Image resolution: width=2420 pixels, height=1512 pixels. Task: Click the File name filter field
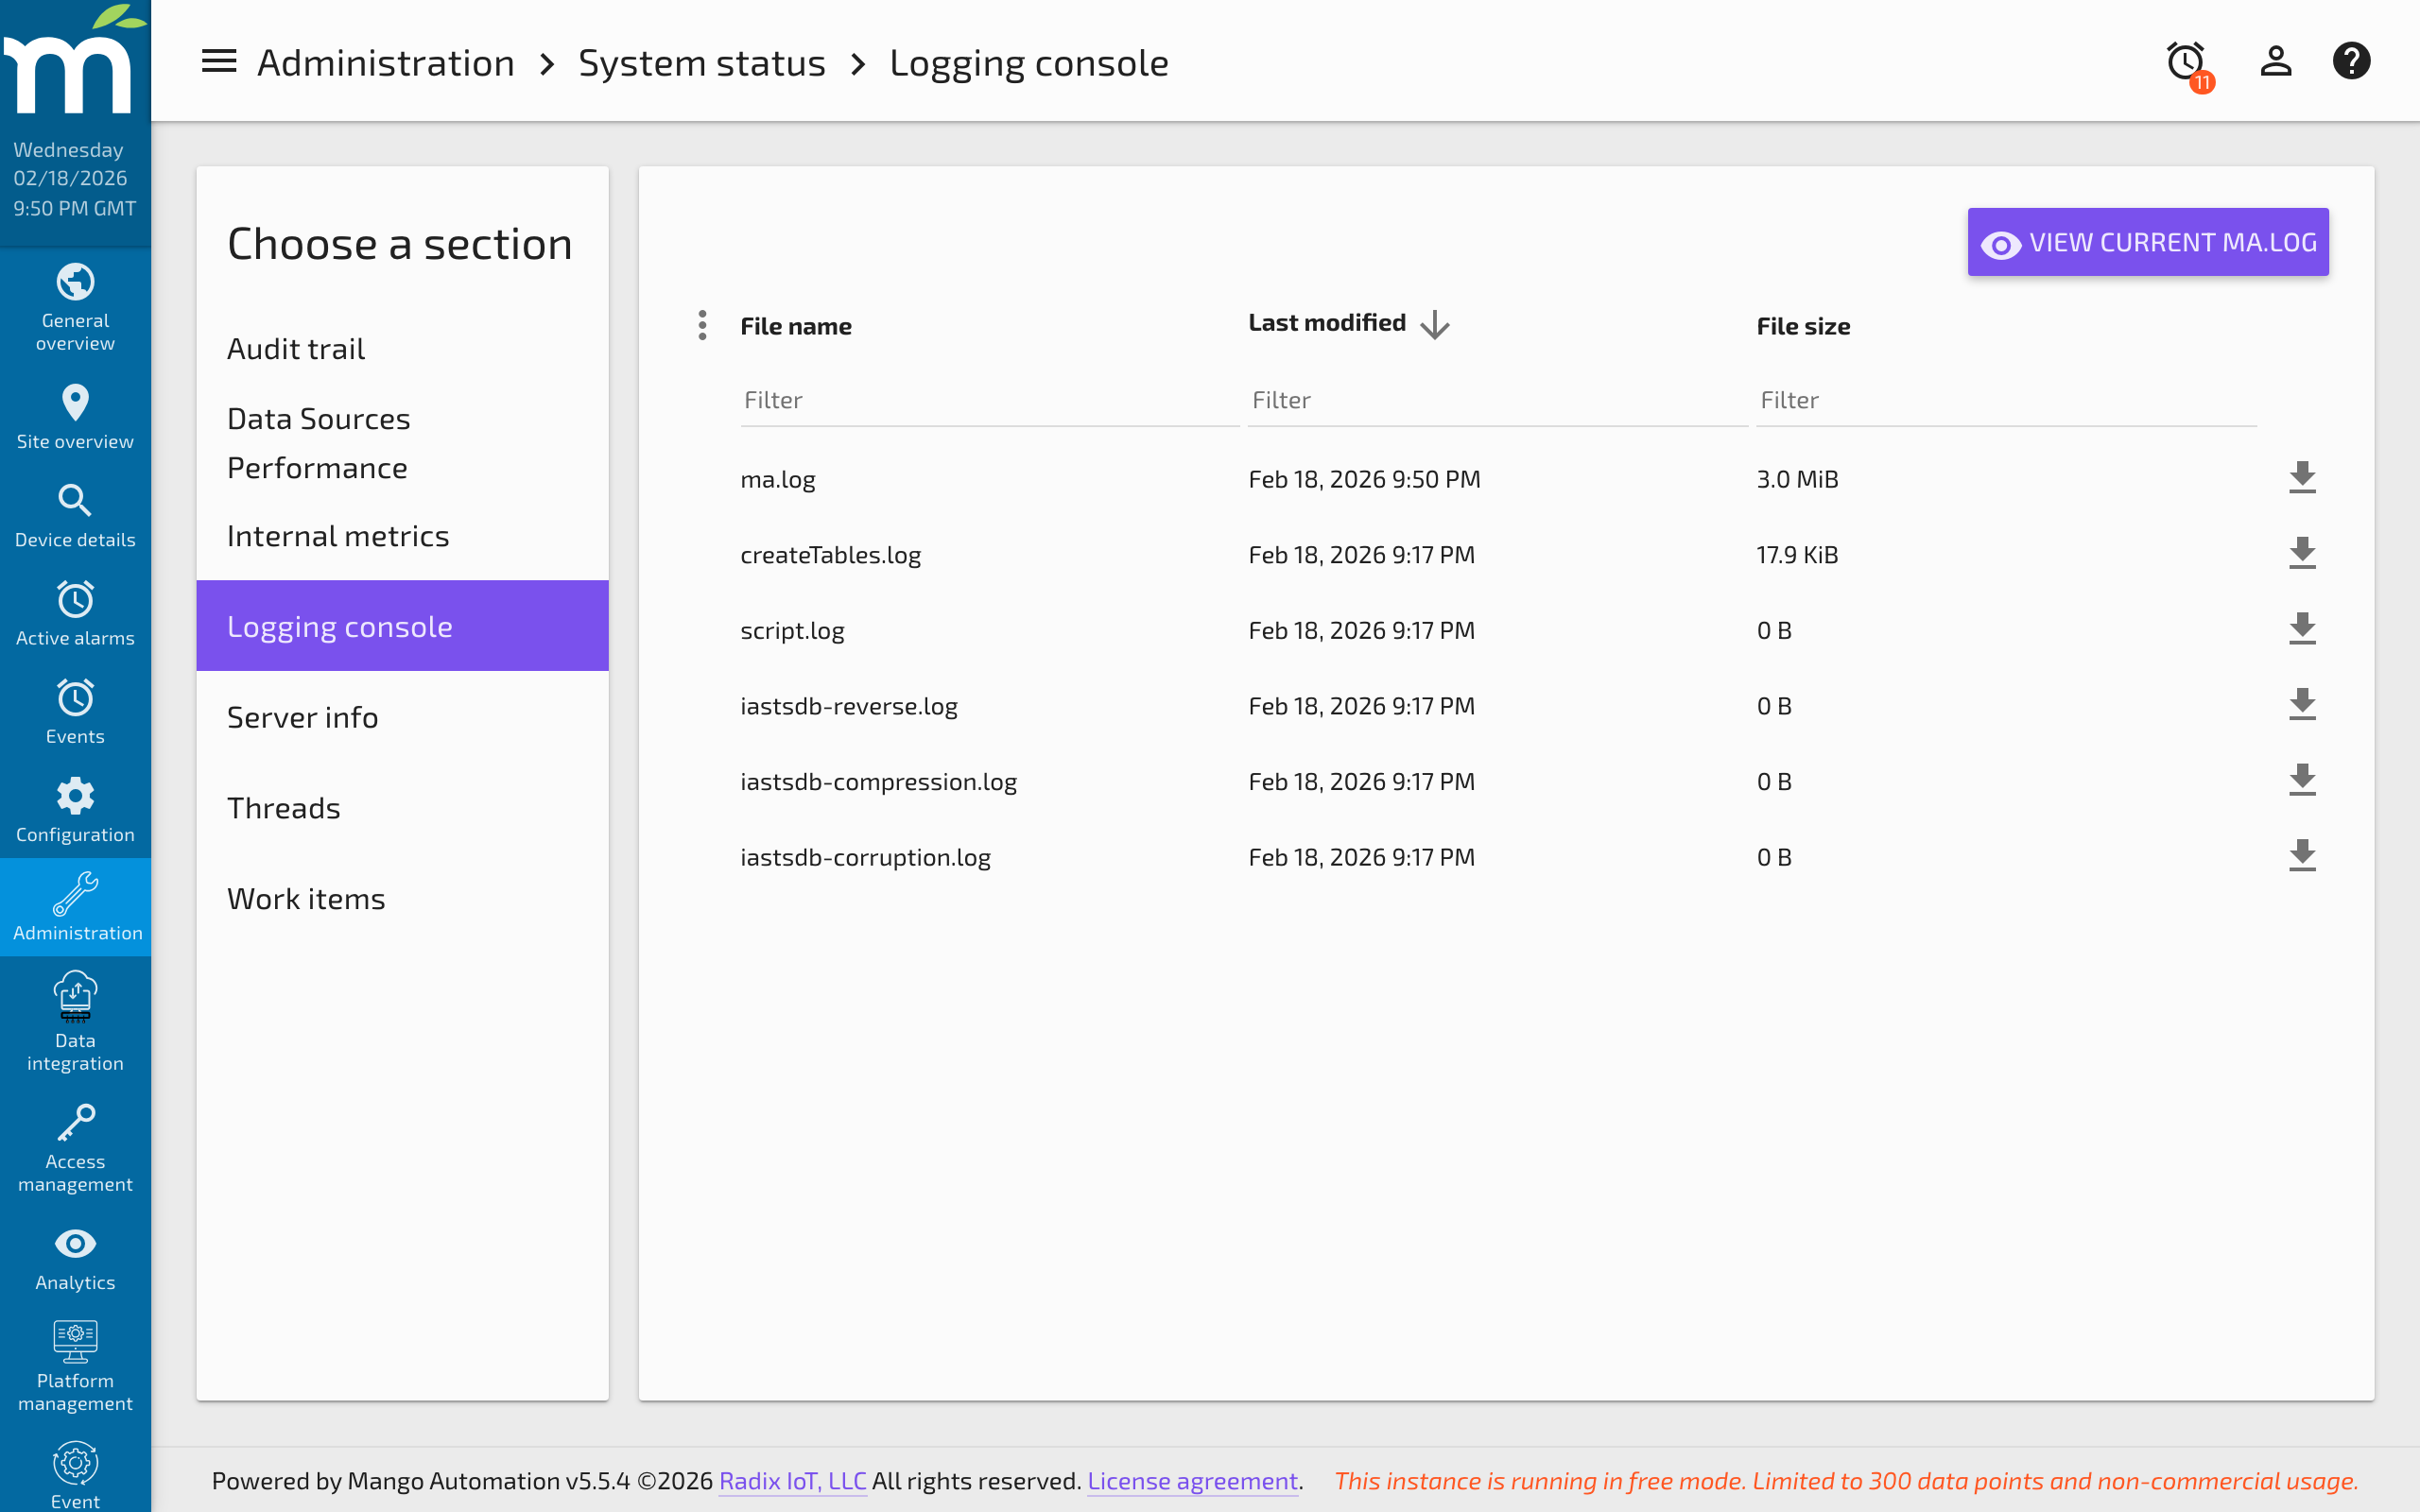(x=988, y=399)
